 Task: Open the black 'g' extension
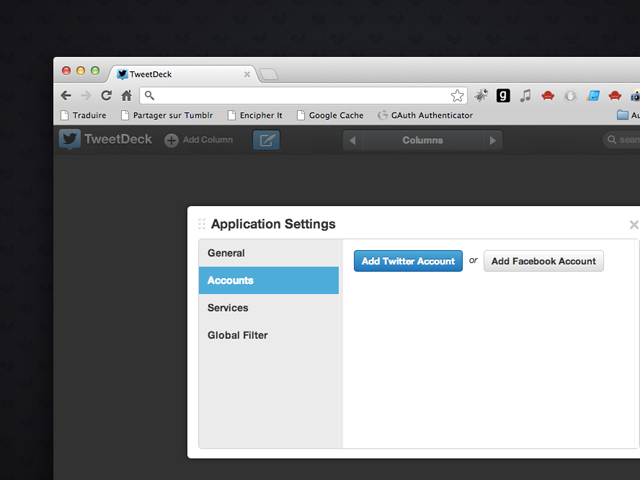[x=503, y=96]
